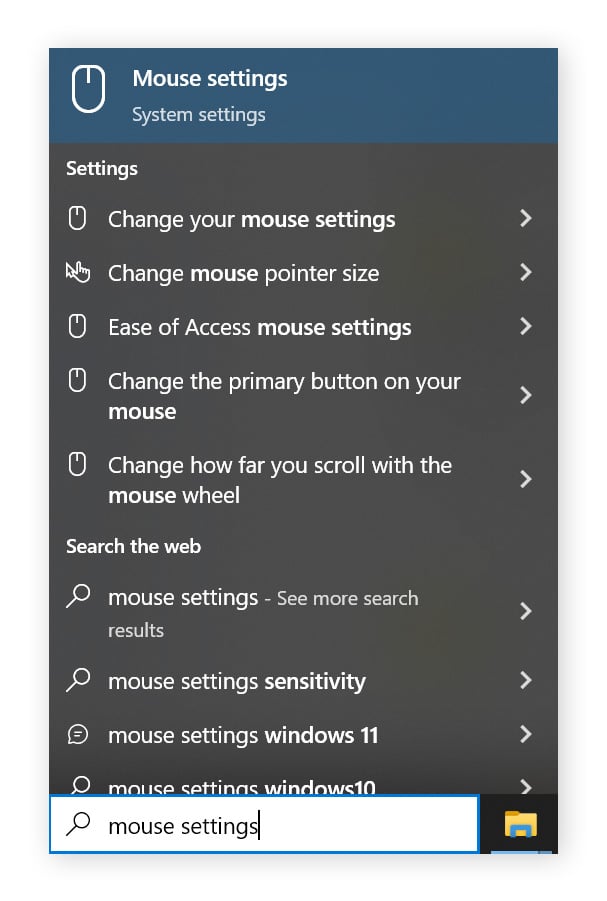The height and width of the screenshot is (901, 607).
Task: Select Change how far you scroll result
Action: 280,480
